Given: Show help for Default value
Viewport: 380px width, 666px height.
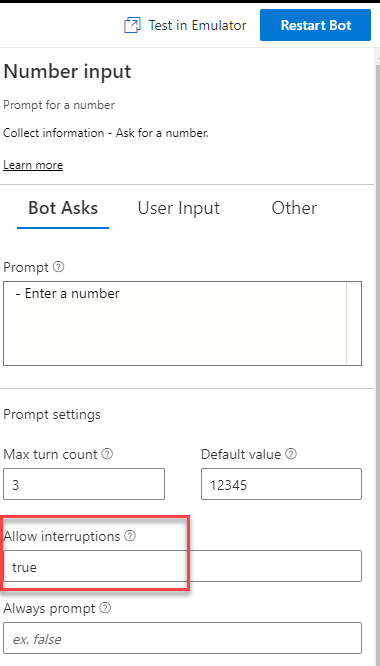Looking at the screenshot, I should (x=291, y=454).
